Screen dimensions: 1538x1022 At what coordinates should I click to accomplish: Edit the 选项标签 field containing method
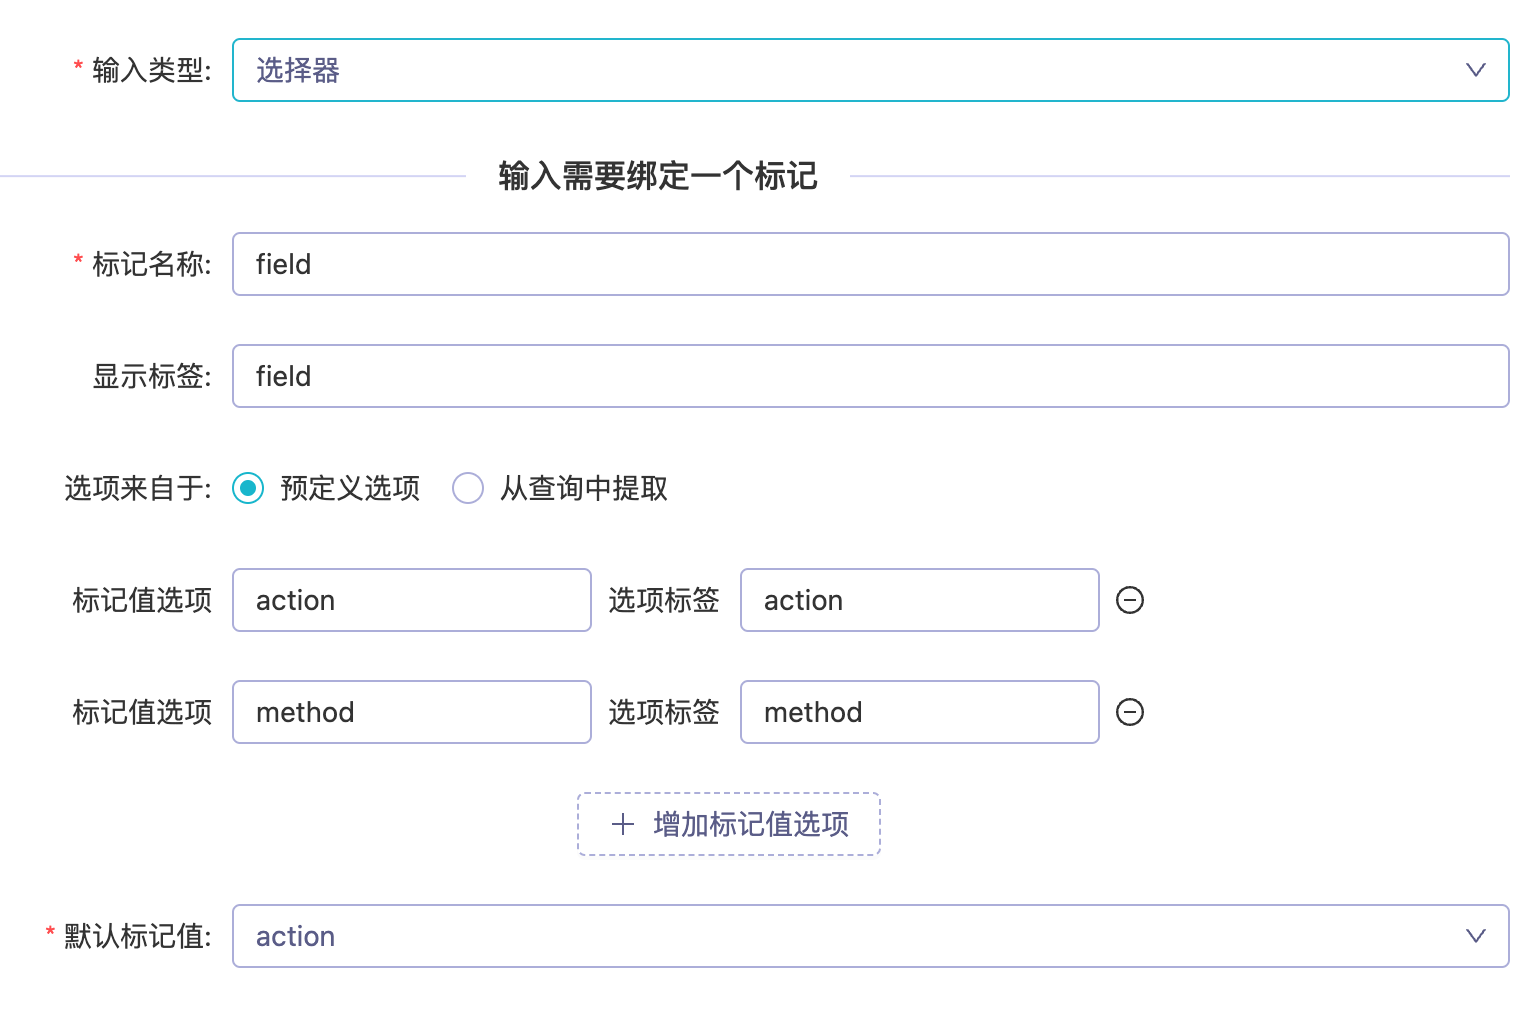coord(920,712)
